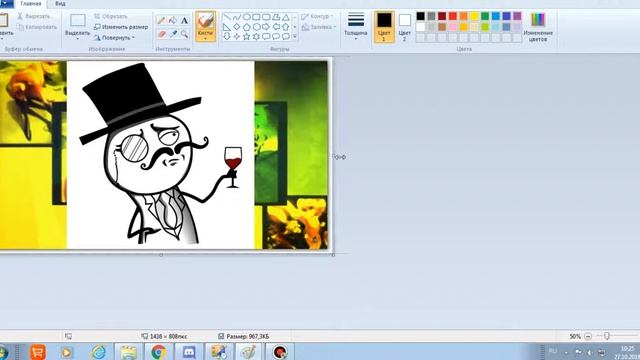Choose the Cloud callout shape

click(286, 36)
